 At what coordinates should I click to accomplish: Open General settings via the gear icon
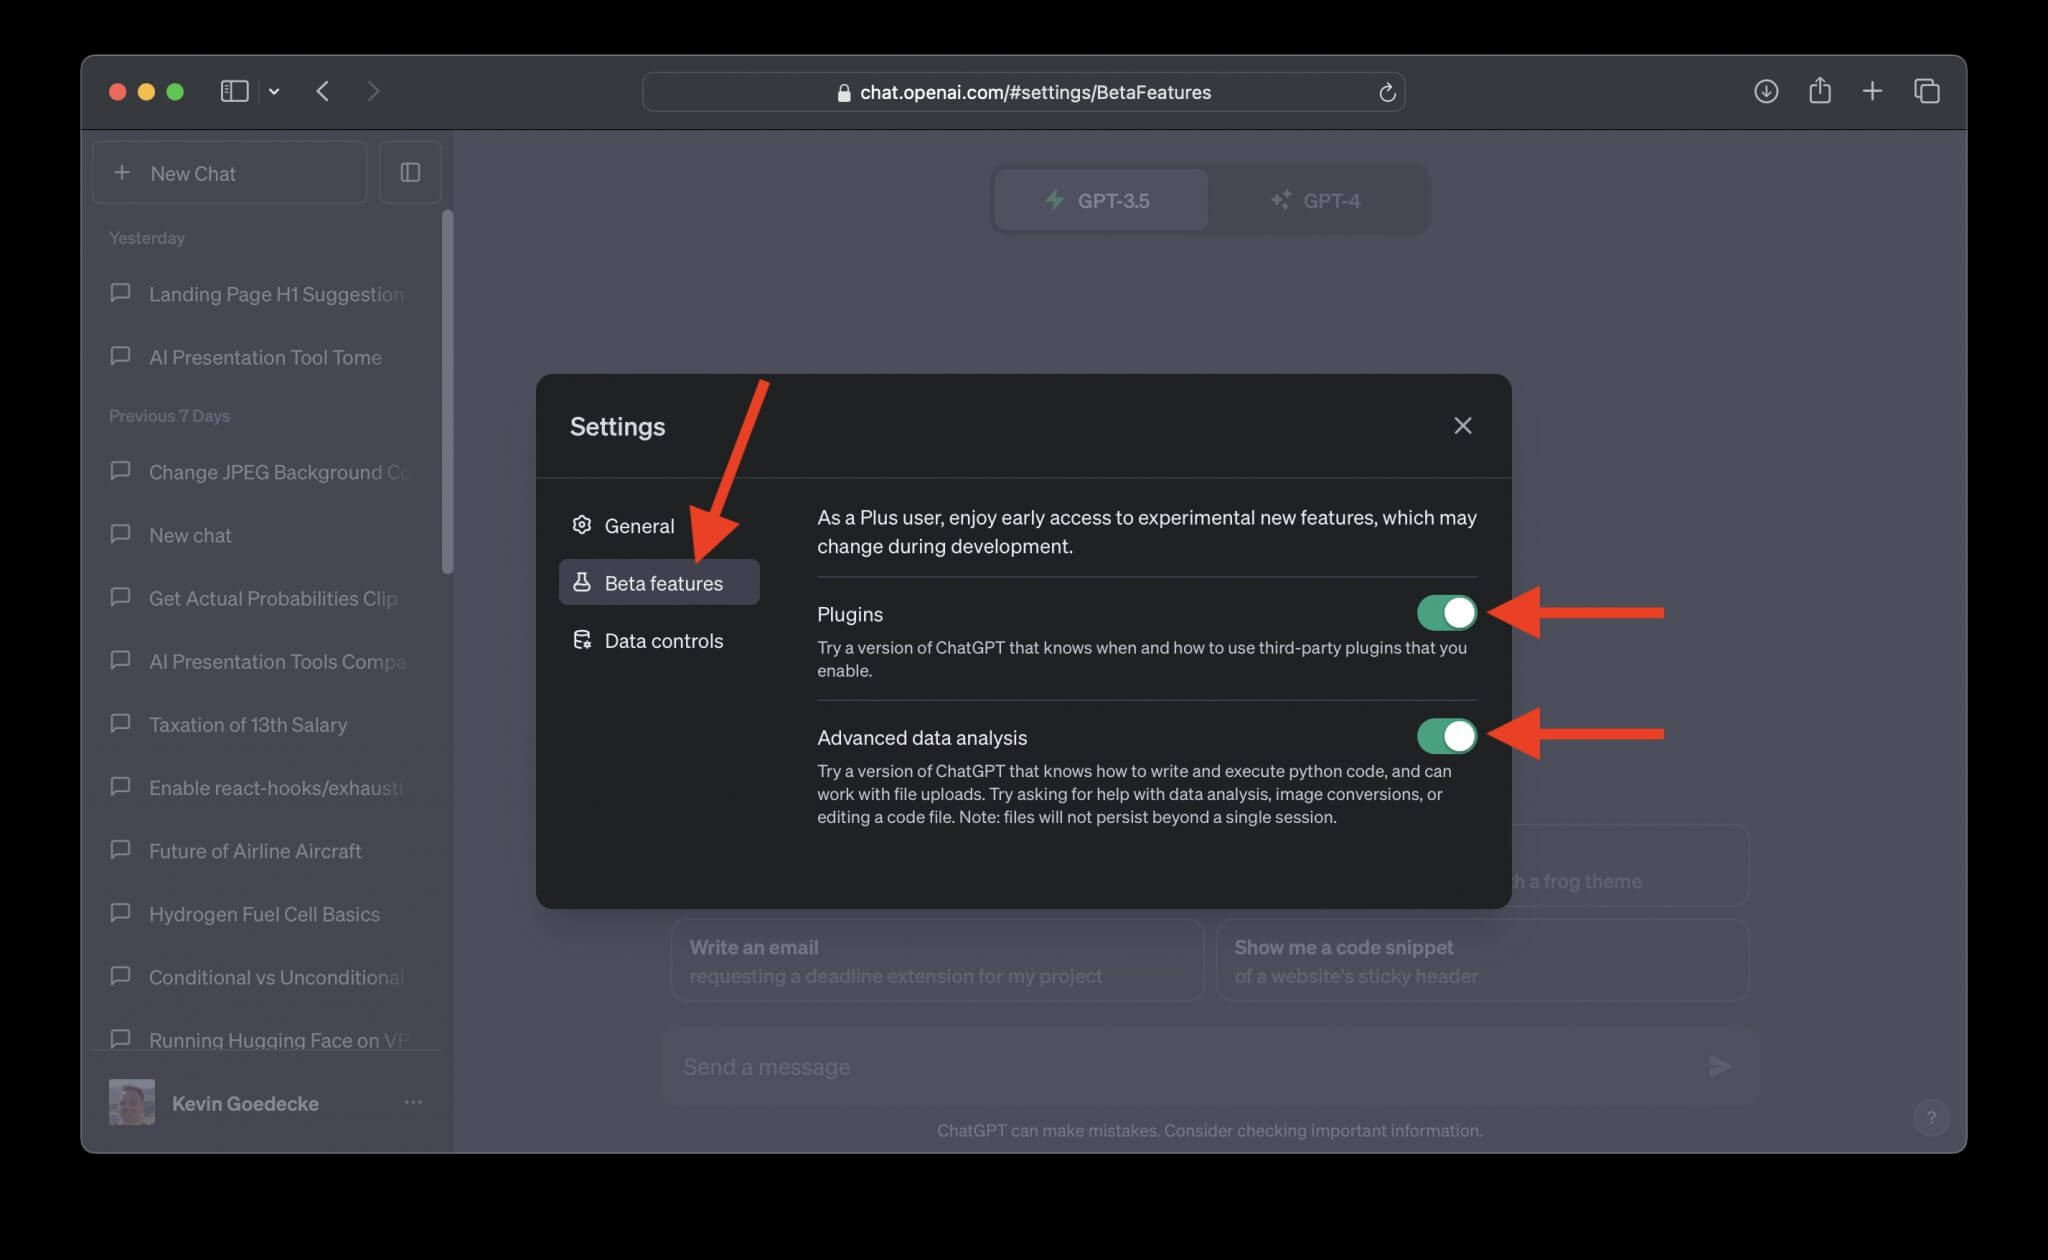581,525
